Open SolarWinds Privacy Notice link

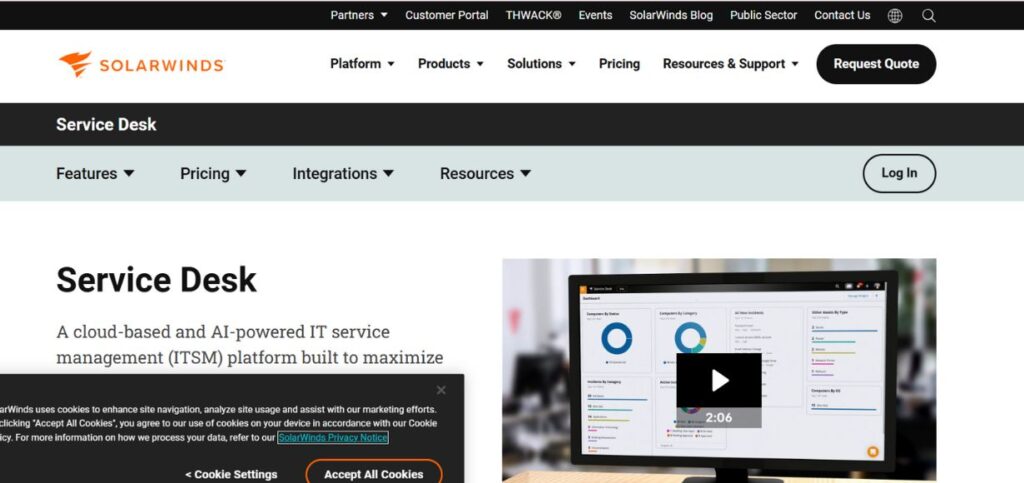(x=333, y=437)
